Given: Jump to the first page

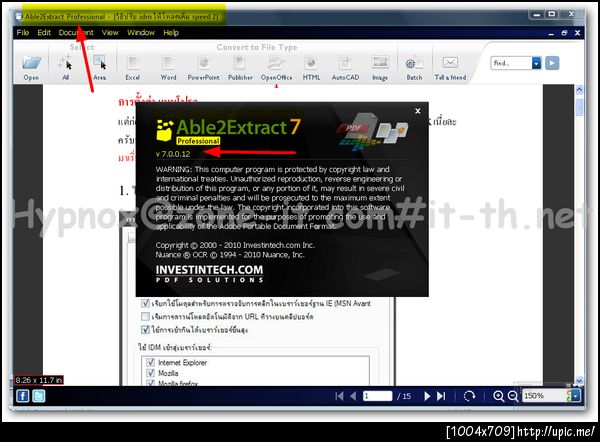Looking at the screenshot, I should (x=339, y=396).
